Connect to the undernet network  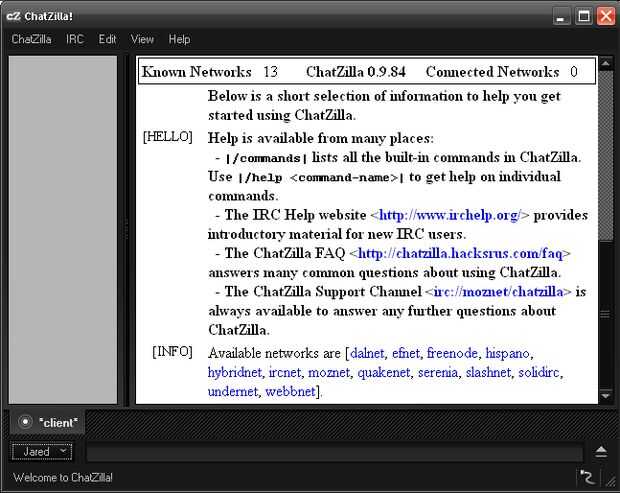coord(232,391)
